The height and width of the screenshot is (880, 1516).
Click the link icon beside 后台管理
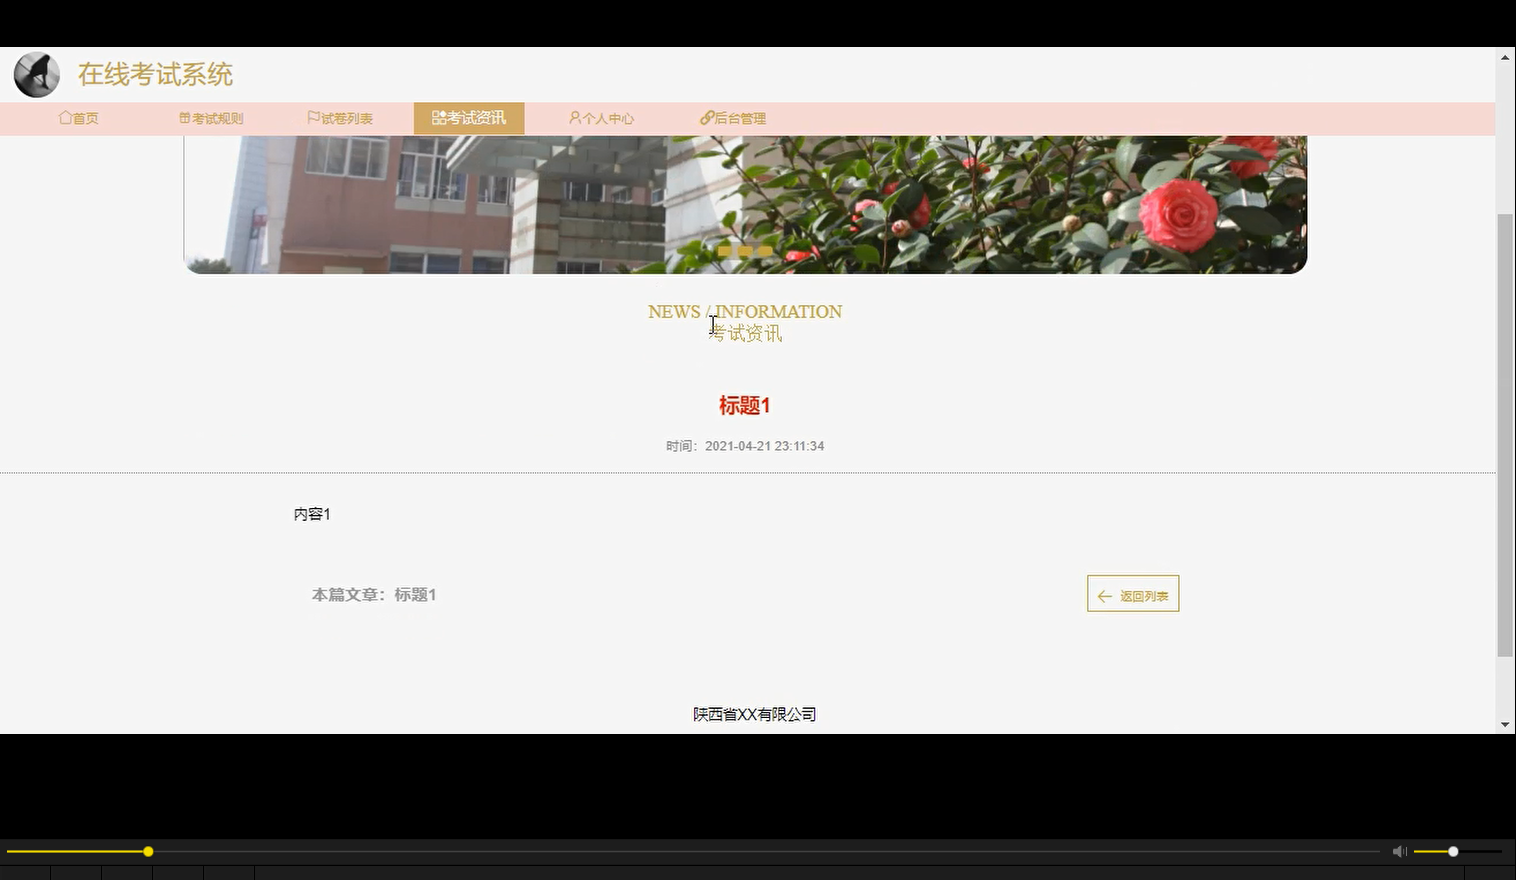[x=706, y=117]
